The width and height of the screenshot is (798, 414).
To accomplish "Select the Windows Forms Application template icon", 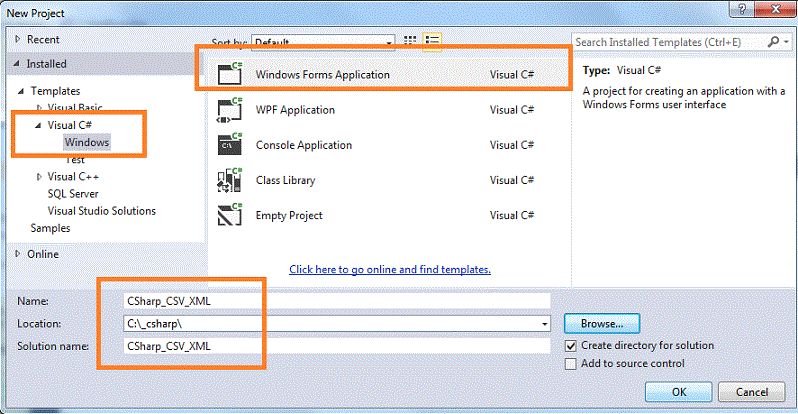I will pyautogui.click(x=230, y=74).
